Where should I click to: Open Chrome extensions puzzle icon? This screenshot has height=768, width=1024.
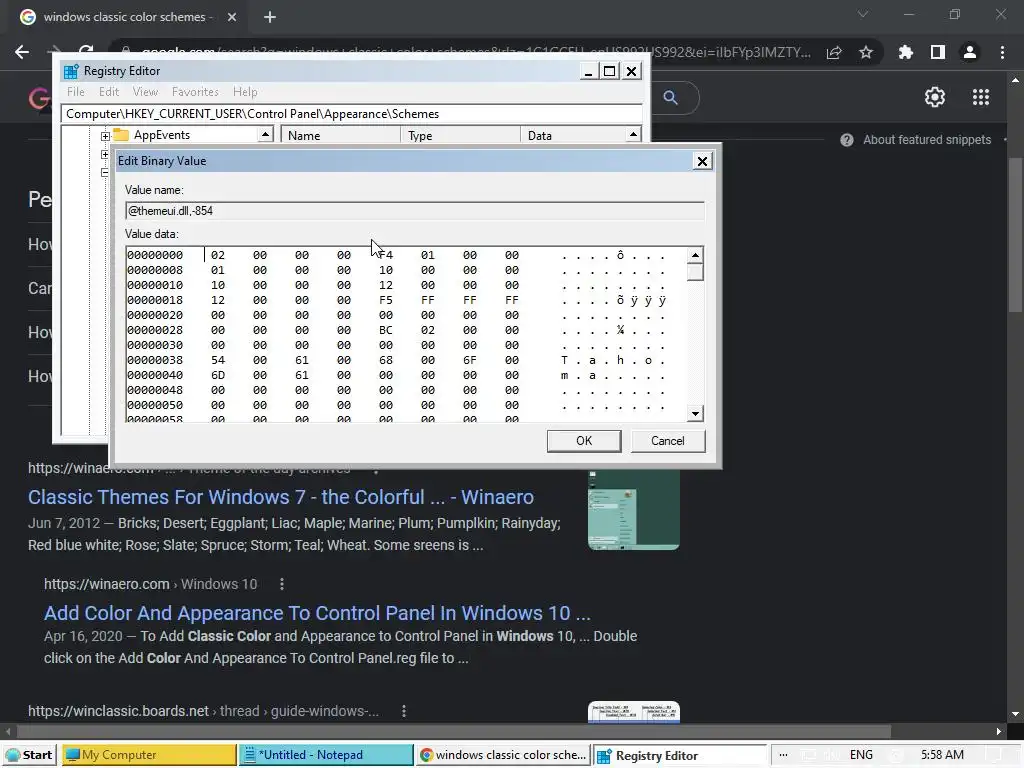pos(905,52)
